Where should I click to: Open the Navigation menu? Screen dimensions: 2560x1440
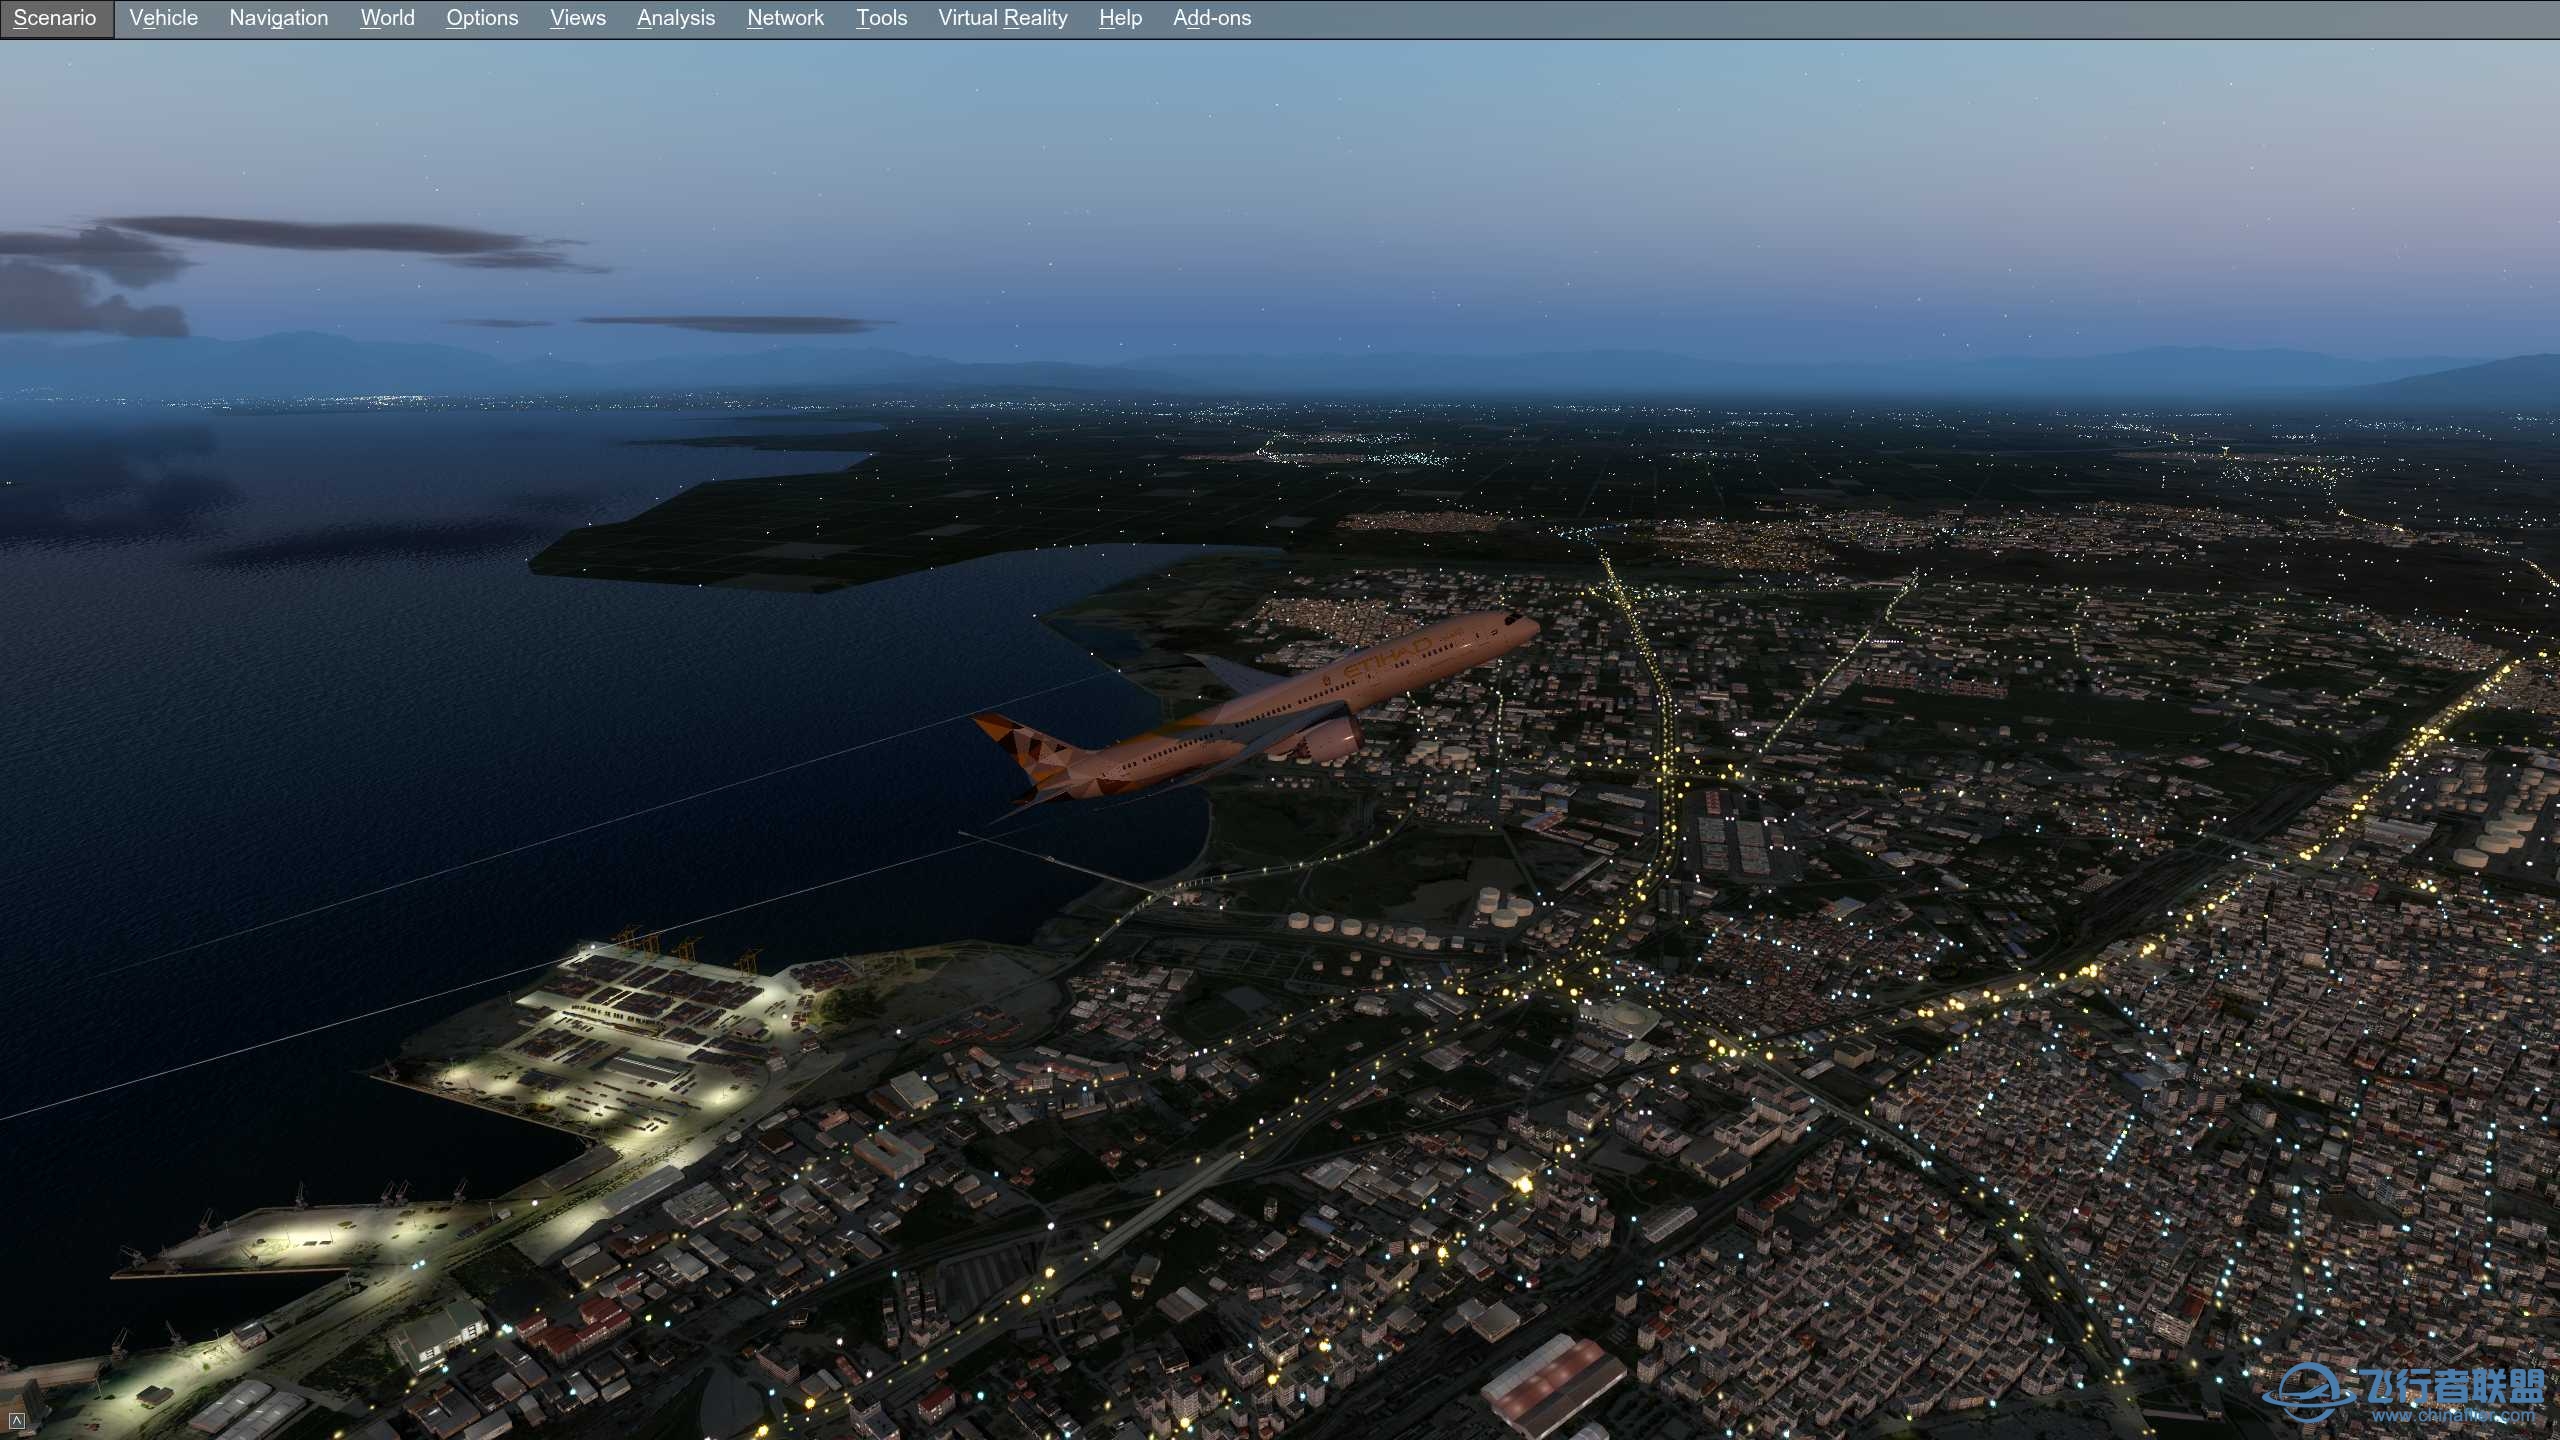(278, 18)
